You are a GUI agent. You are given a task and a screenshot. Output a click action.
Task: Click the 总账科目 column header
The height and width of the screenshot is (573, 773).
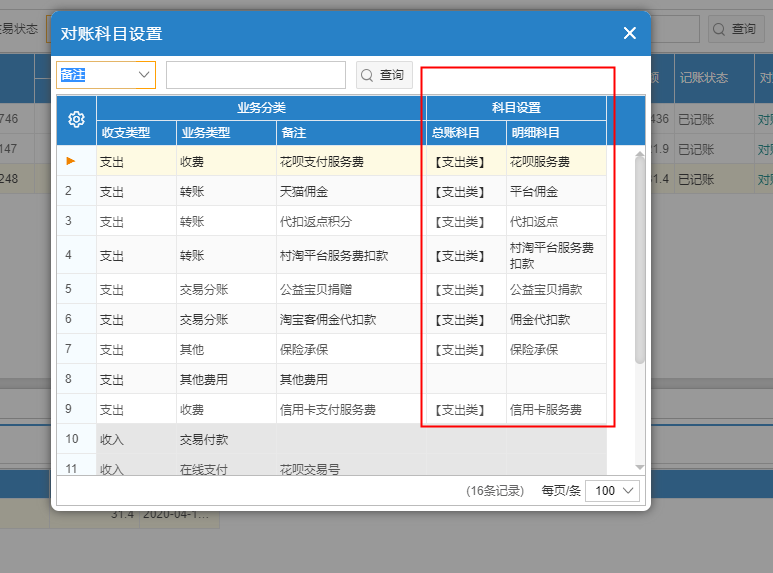point(466,133)
